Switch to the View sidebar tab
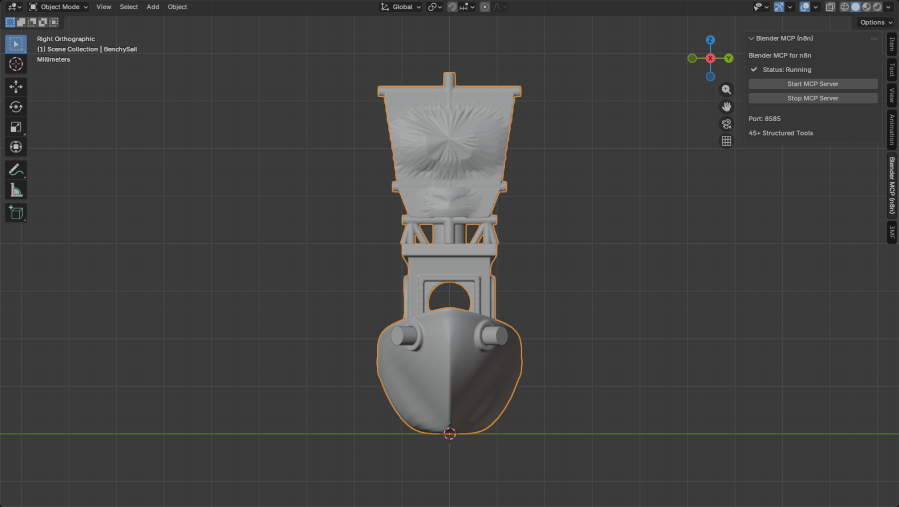899x507 pixels. pos(892,95)
